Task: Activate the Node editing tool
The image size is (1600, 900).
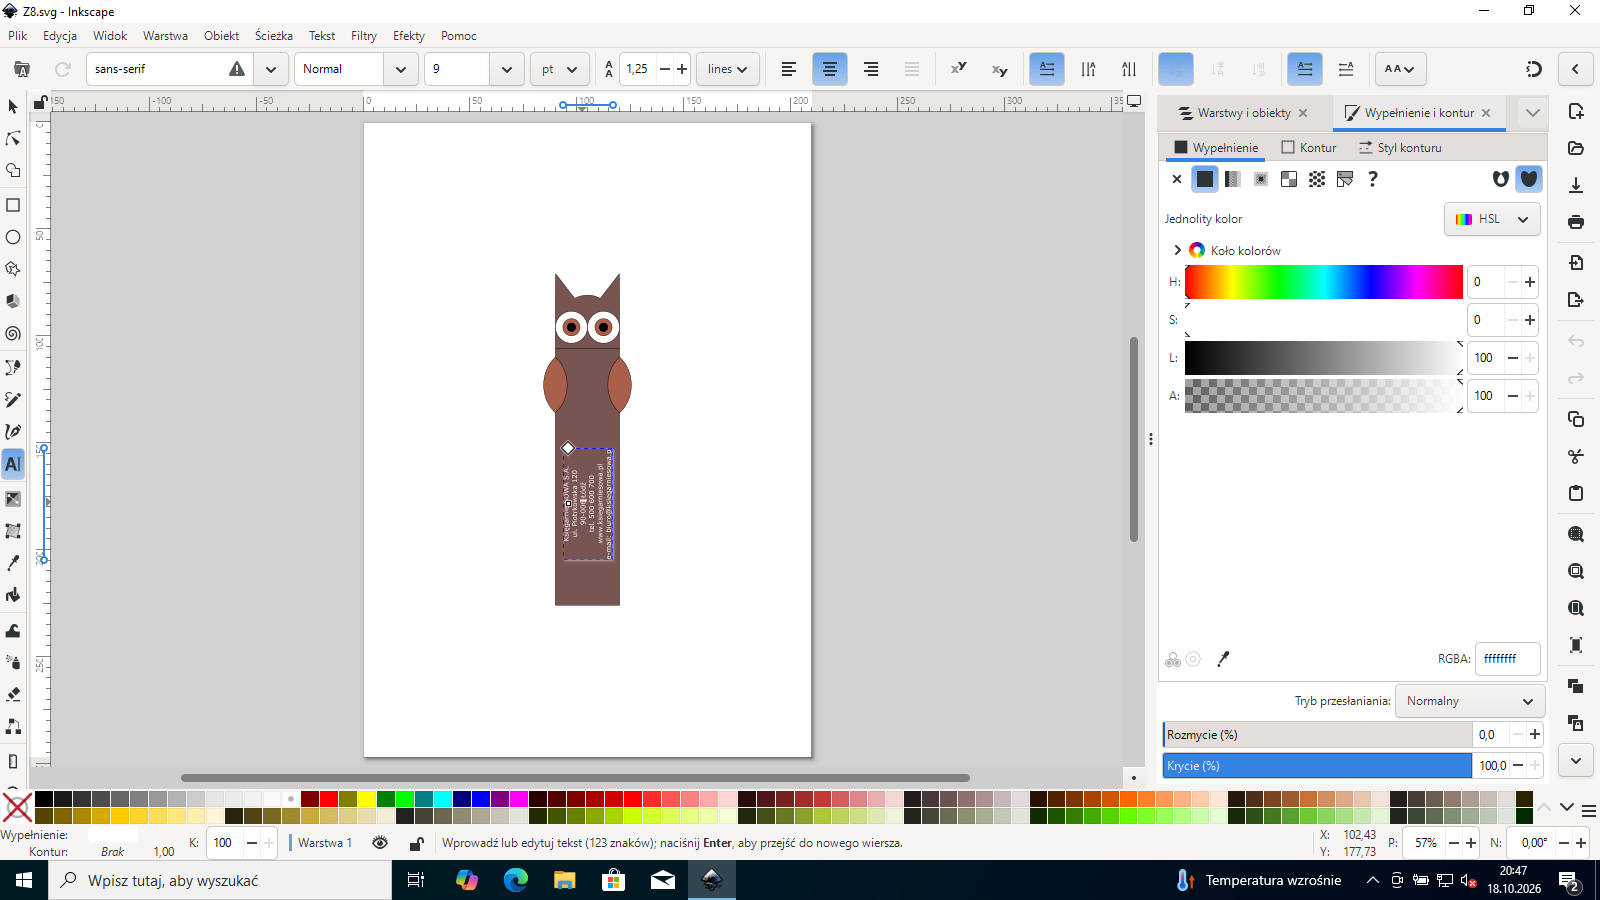Action: pos(13,138)
